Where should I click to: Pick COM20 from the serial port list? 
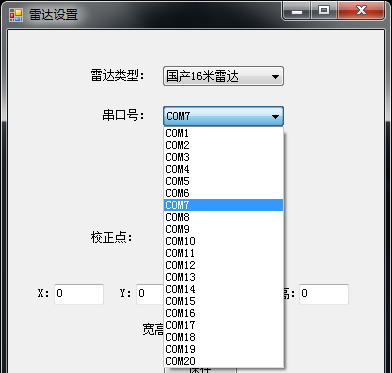click(223, 361)
